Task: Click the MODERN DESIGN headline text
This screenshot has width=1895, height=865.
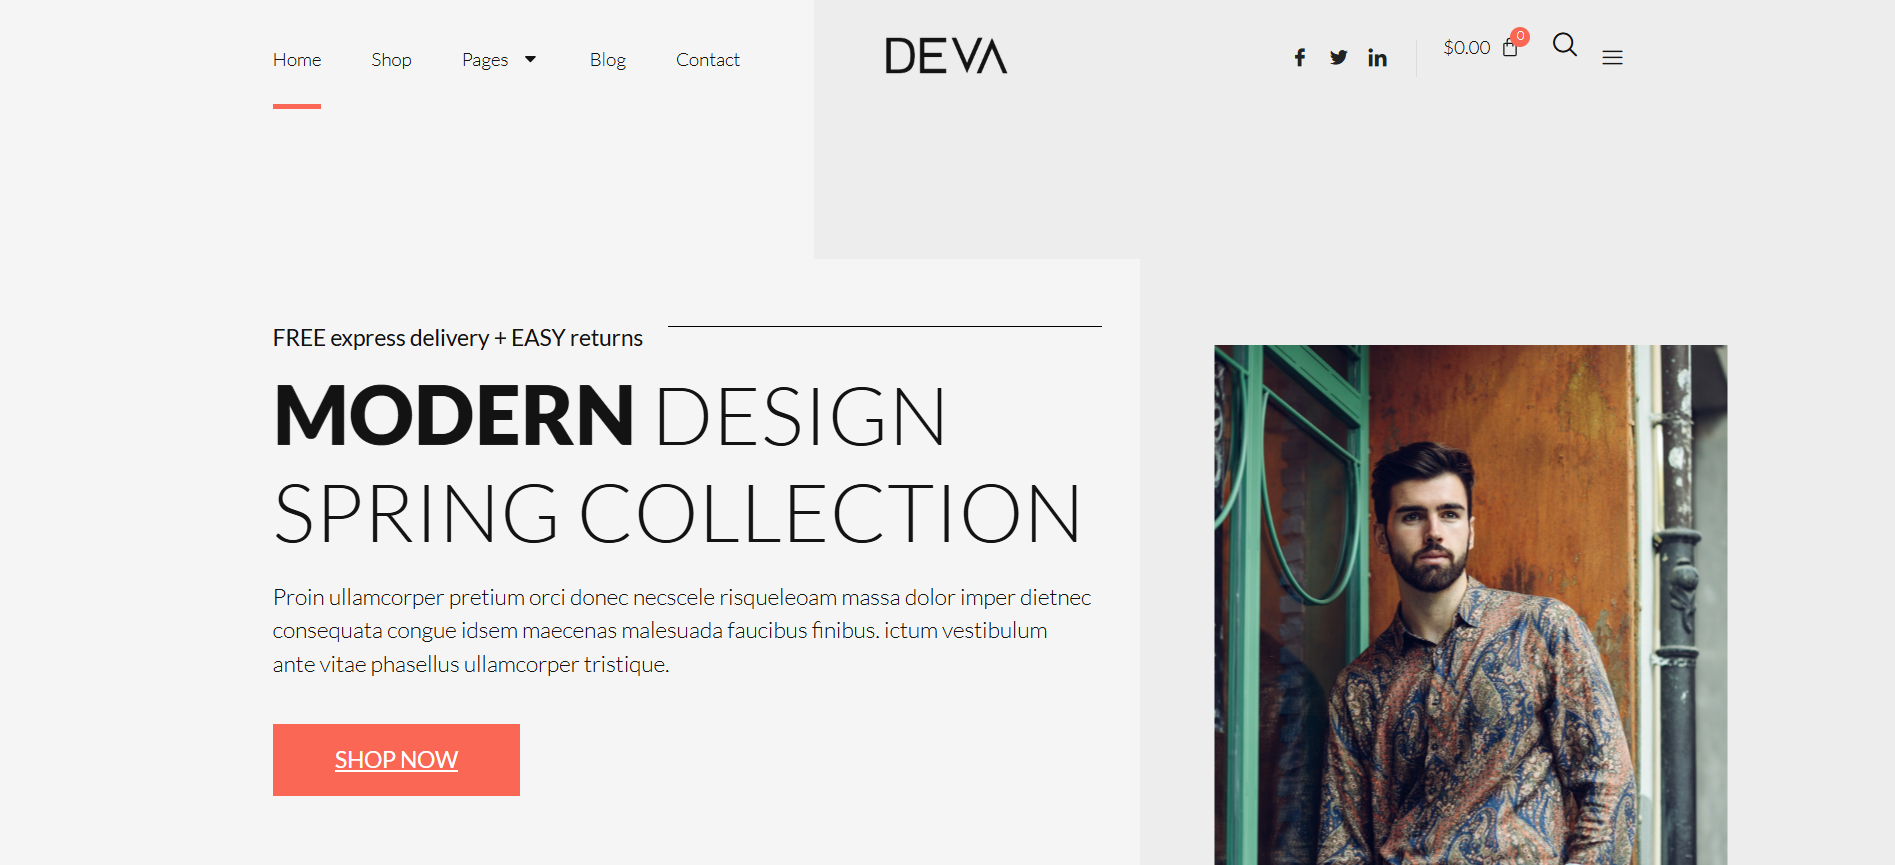Action: tap(610, 416)
